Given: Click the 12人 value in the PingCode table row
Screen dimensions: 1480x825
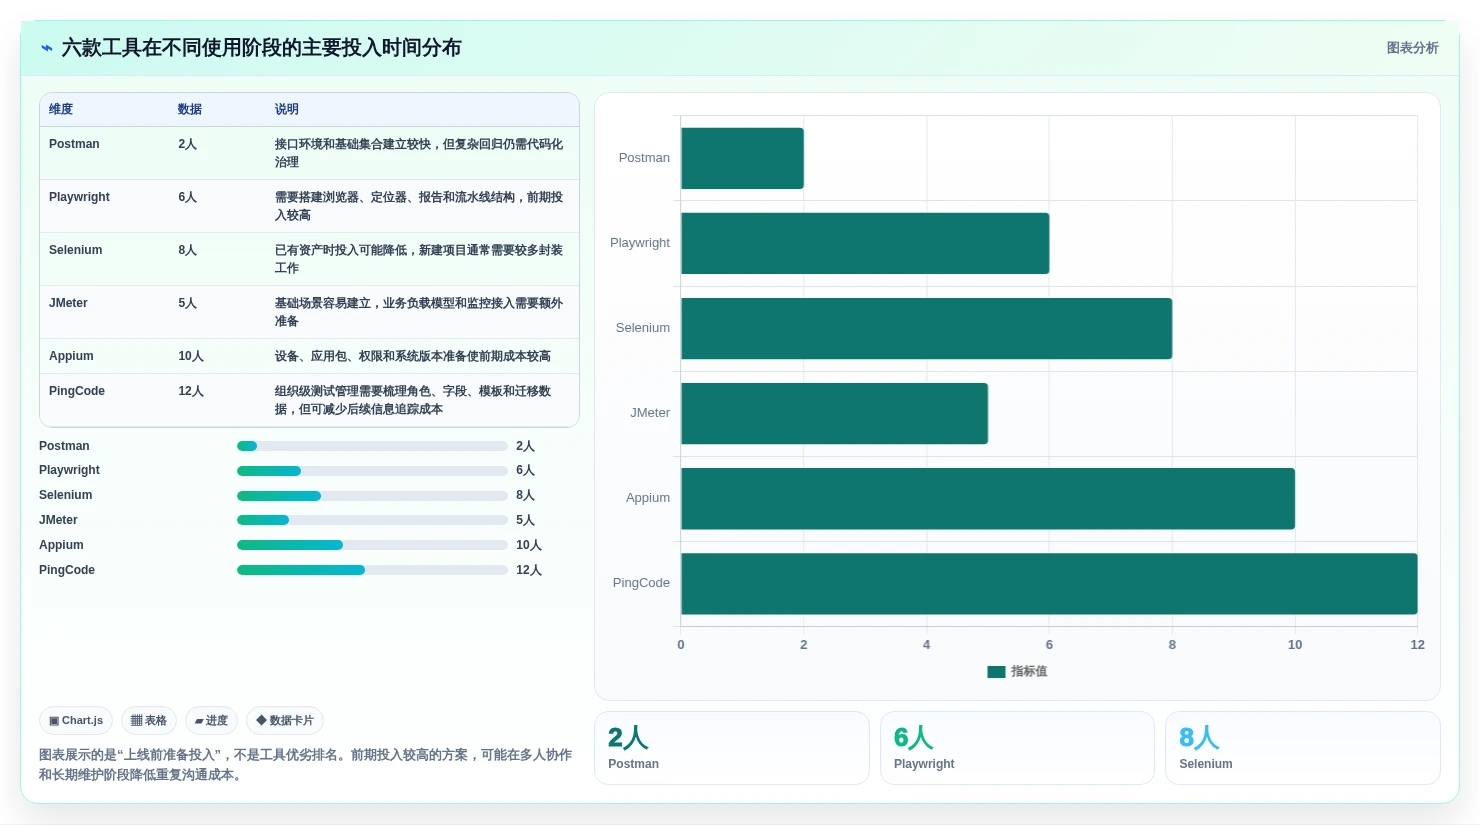Looking at the screenshot, I should point(191,391).
